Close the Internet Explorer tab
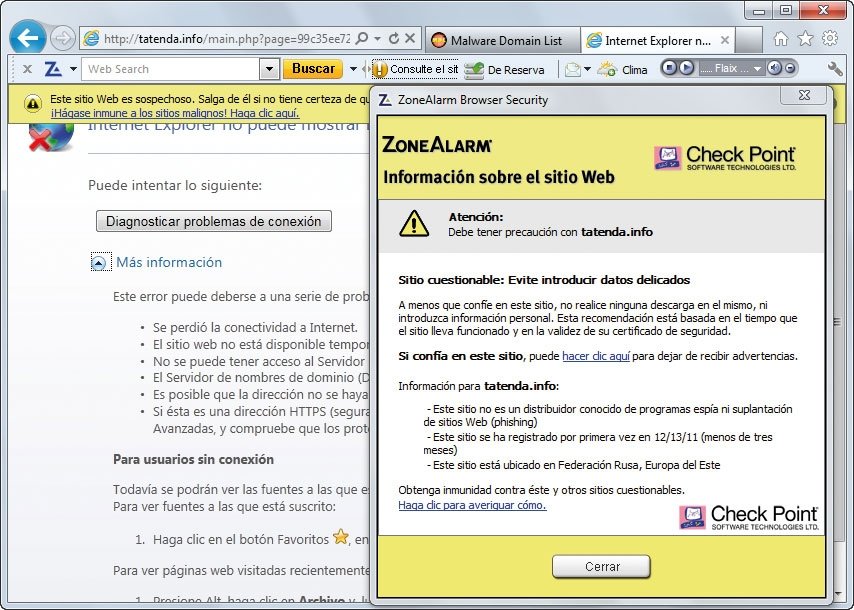Screen dimensions: 854x610 (x=725, y=40)
